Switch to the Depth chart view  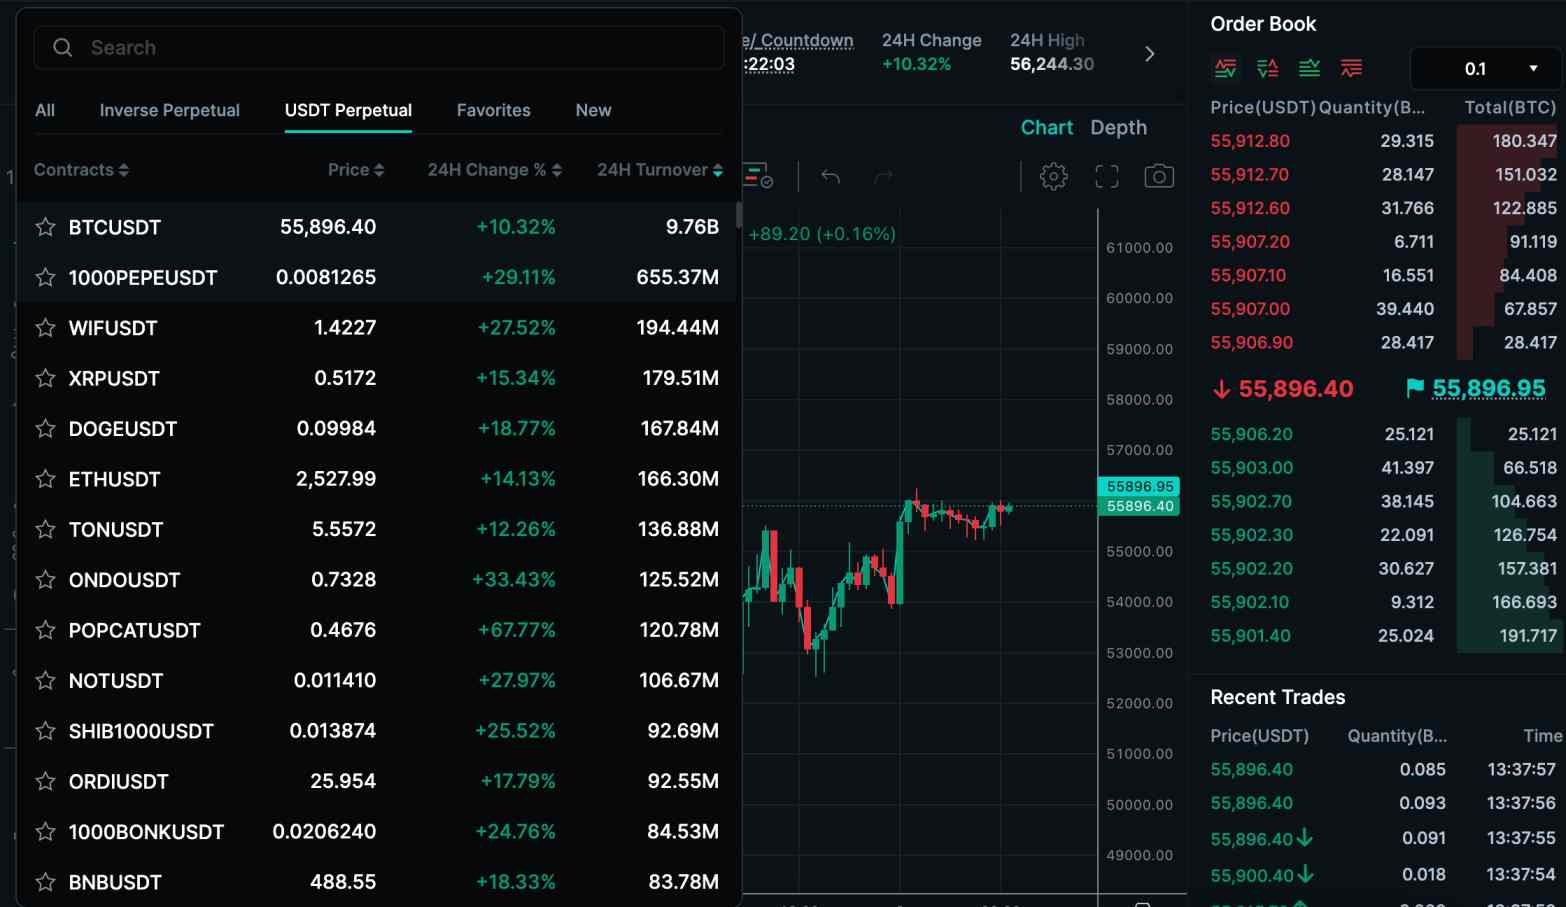pyautogui.click(x=1118, y=127)
